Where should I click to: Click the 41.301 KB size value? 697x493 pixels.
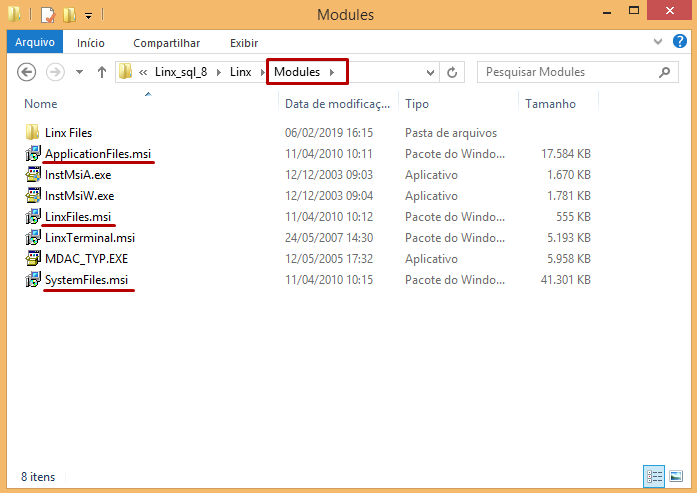pyautogui.click(x=565, y=280)
